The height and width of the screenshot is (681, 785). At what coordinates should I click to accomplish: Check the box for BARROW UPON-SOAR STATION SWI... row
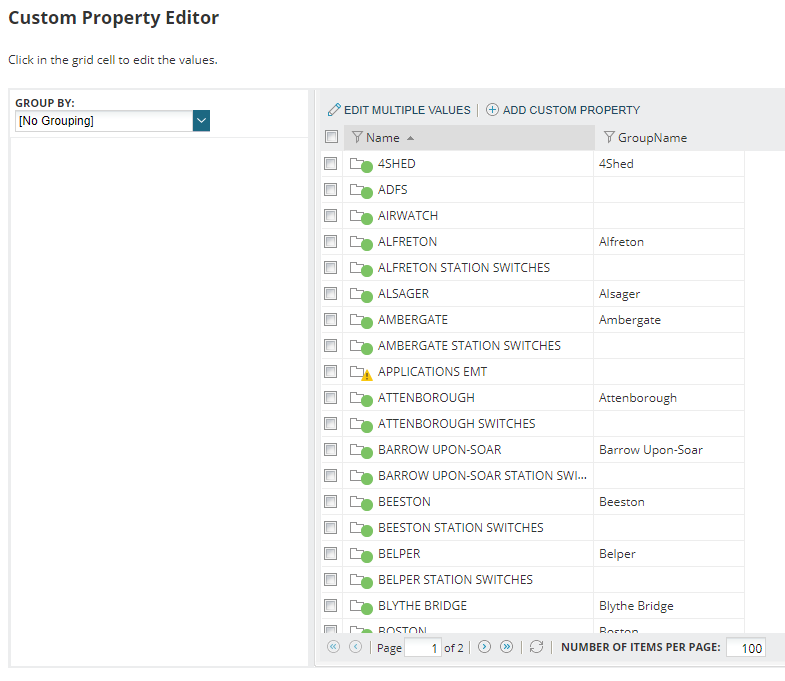(330, 475)
